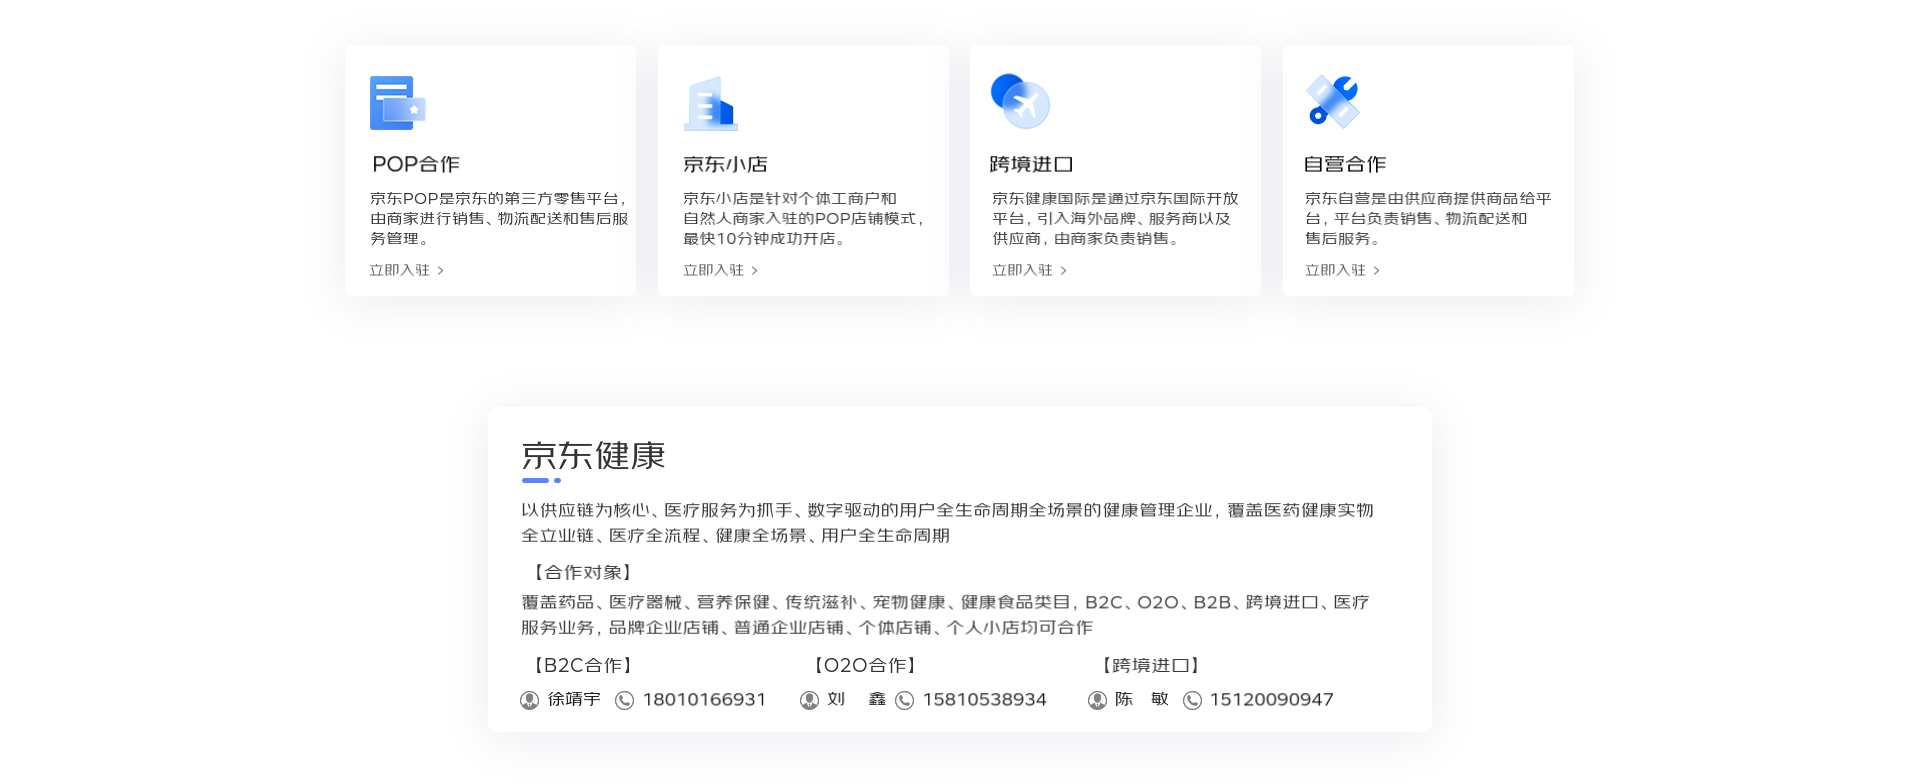
Task: Click phone number 15120090947
Action: pos(1271,700)
